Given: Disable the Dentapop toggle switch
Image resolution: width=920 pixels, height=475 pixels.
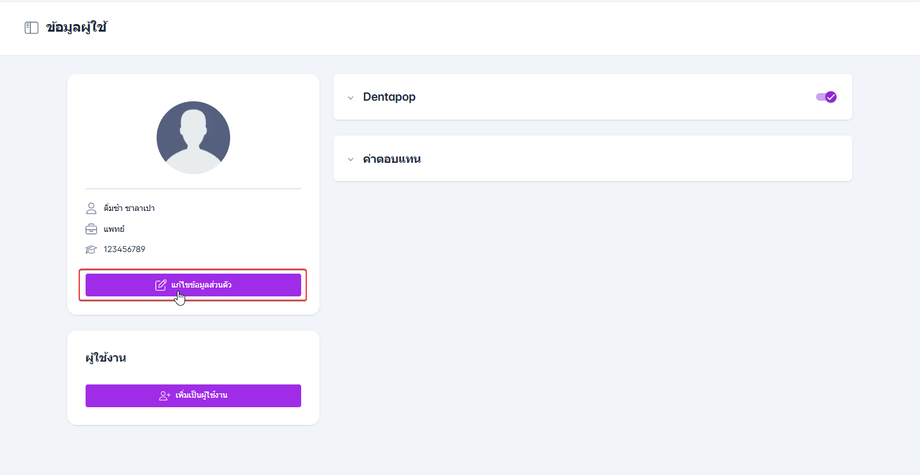Looking at the screenshot, I should click(x=826, y=97).
